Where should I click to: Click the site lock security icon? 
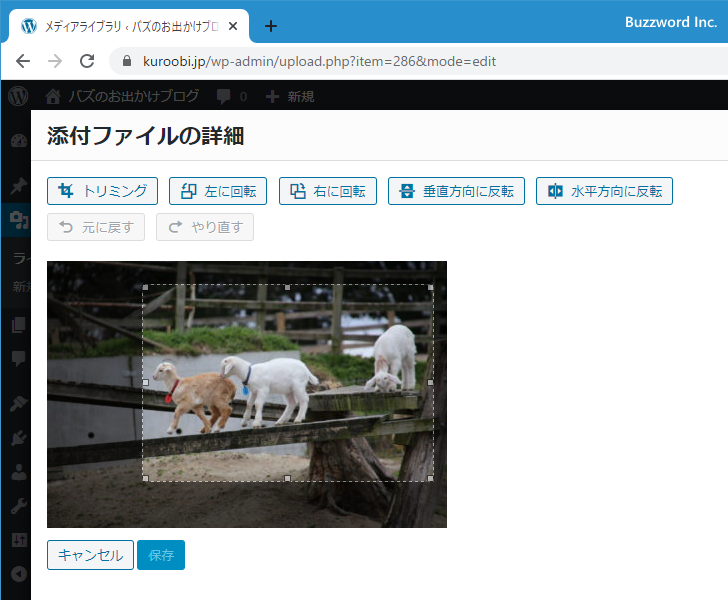[127, 61]
